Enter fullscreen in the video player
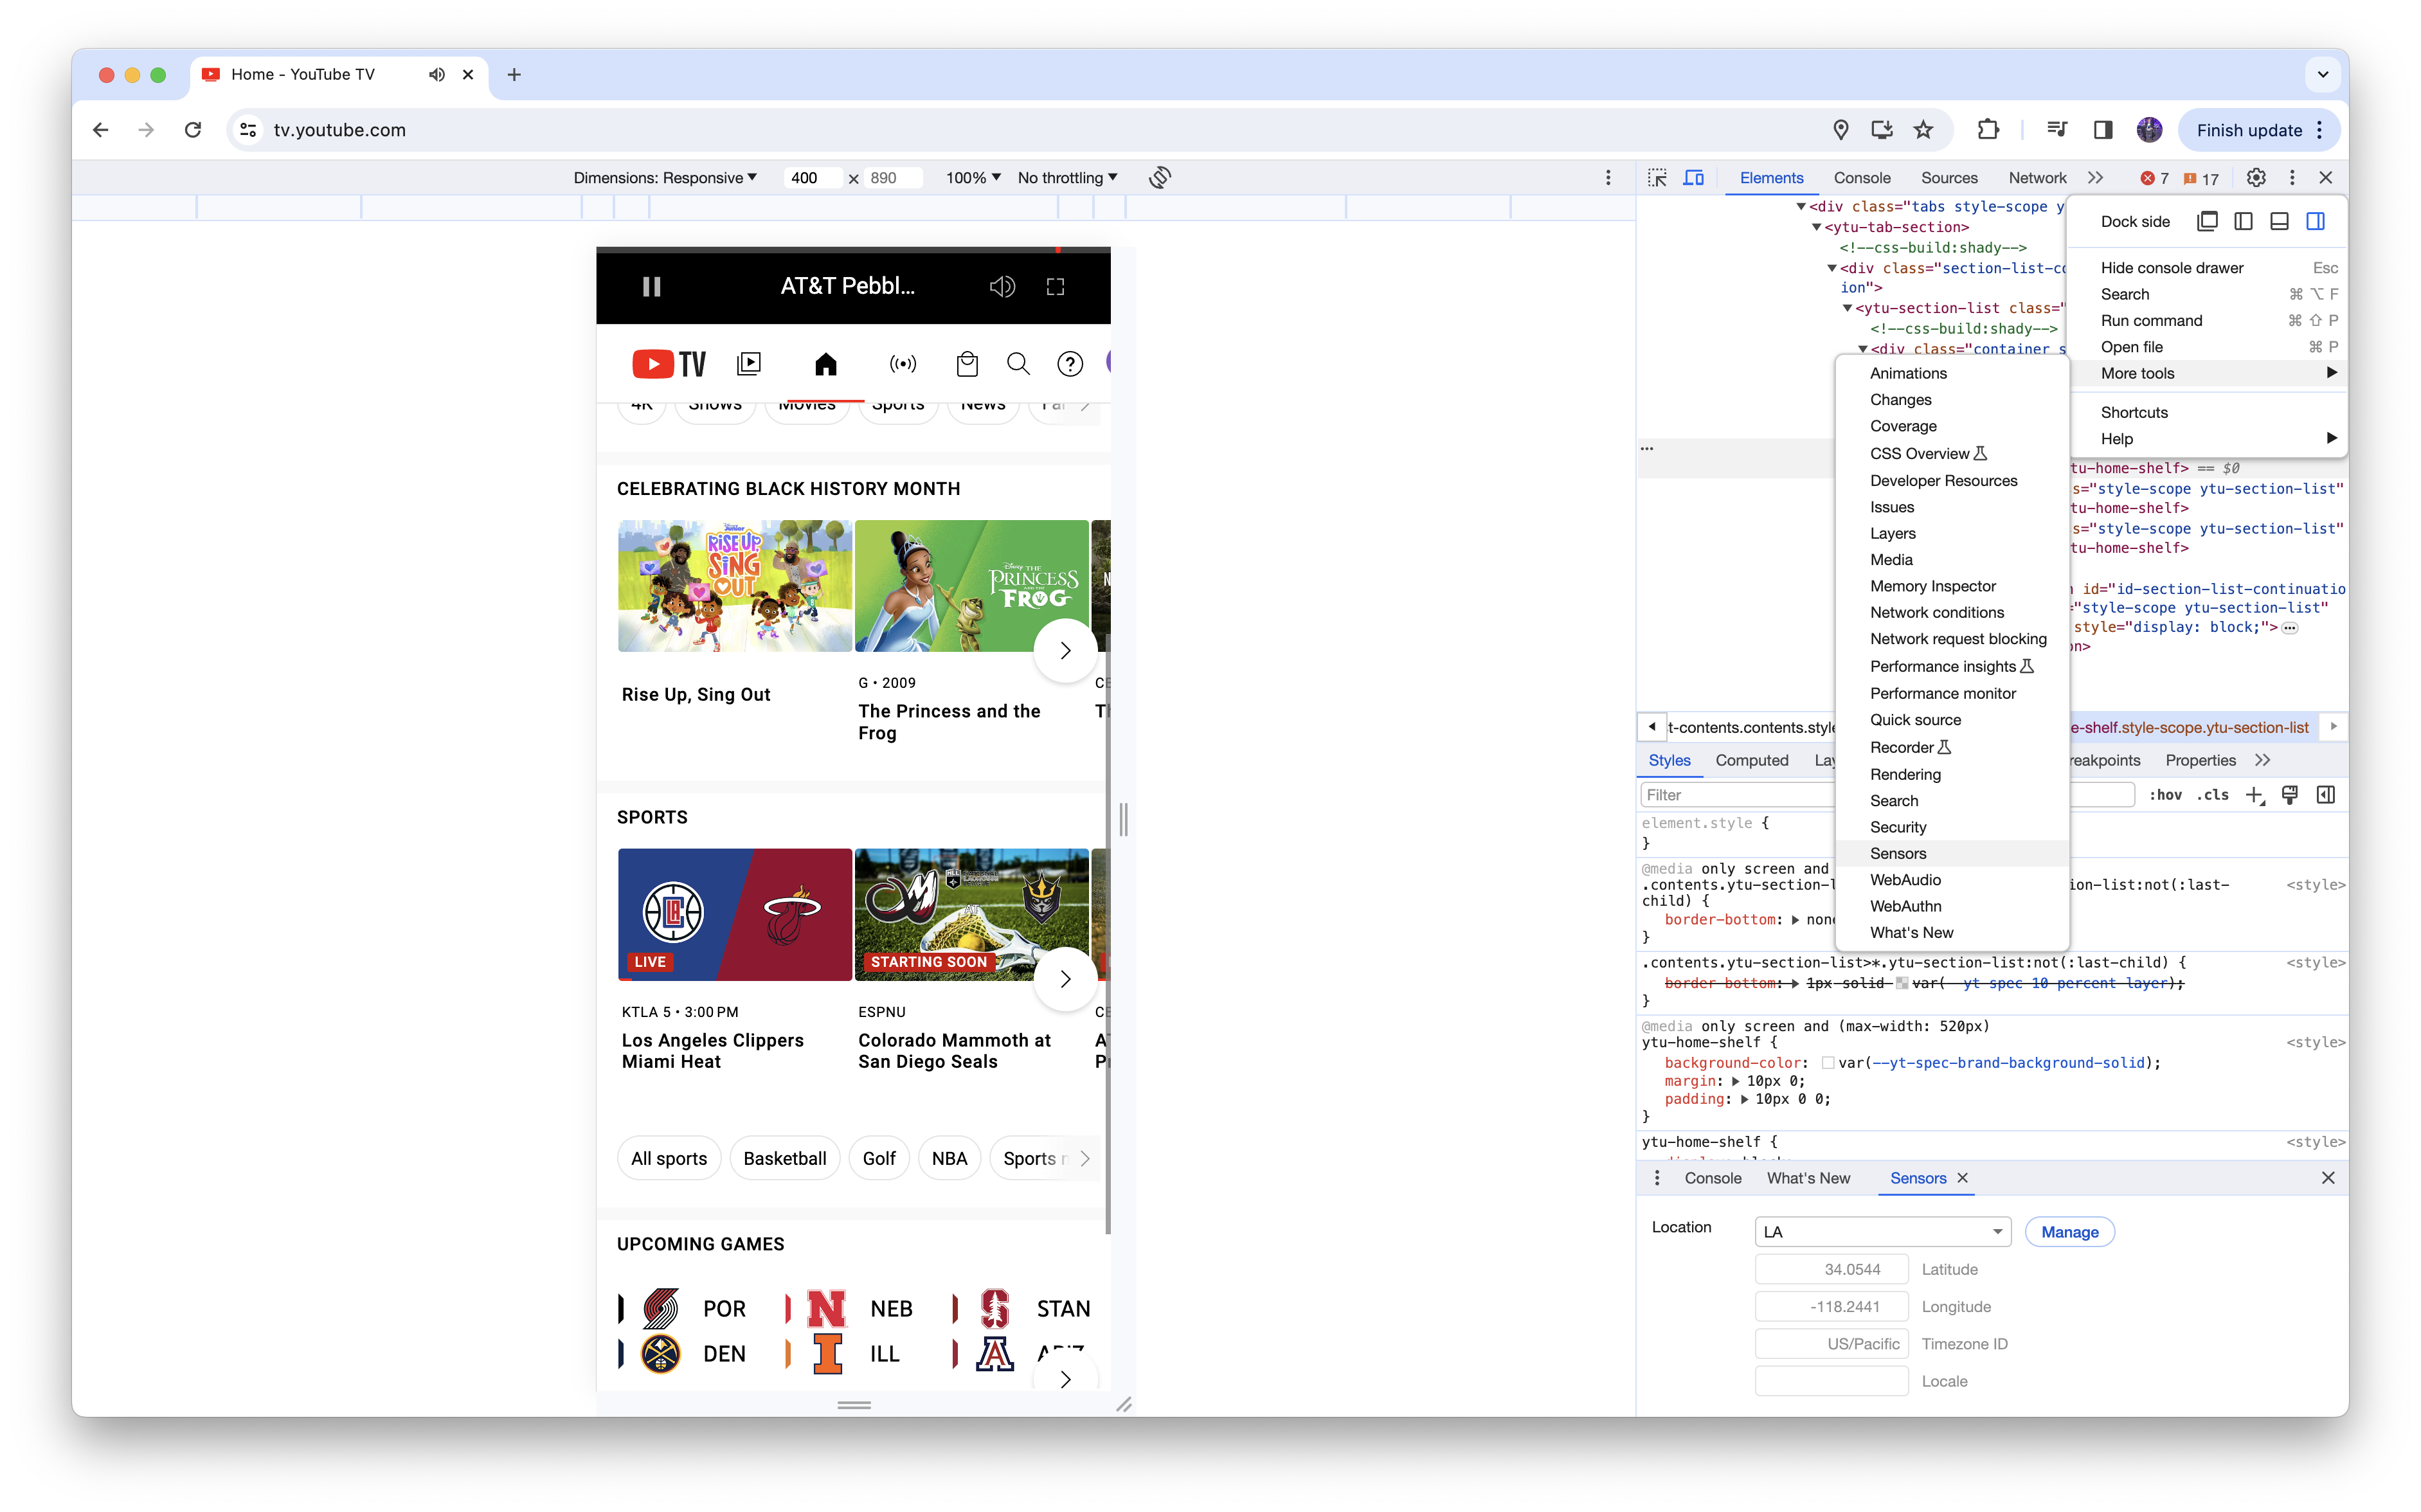This screenshot has height=1512, width=2421. click(1055, 287)
